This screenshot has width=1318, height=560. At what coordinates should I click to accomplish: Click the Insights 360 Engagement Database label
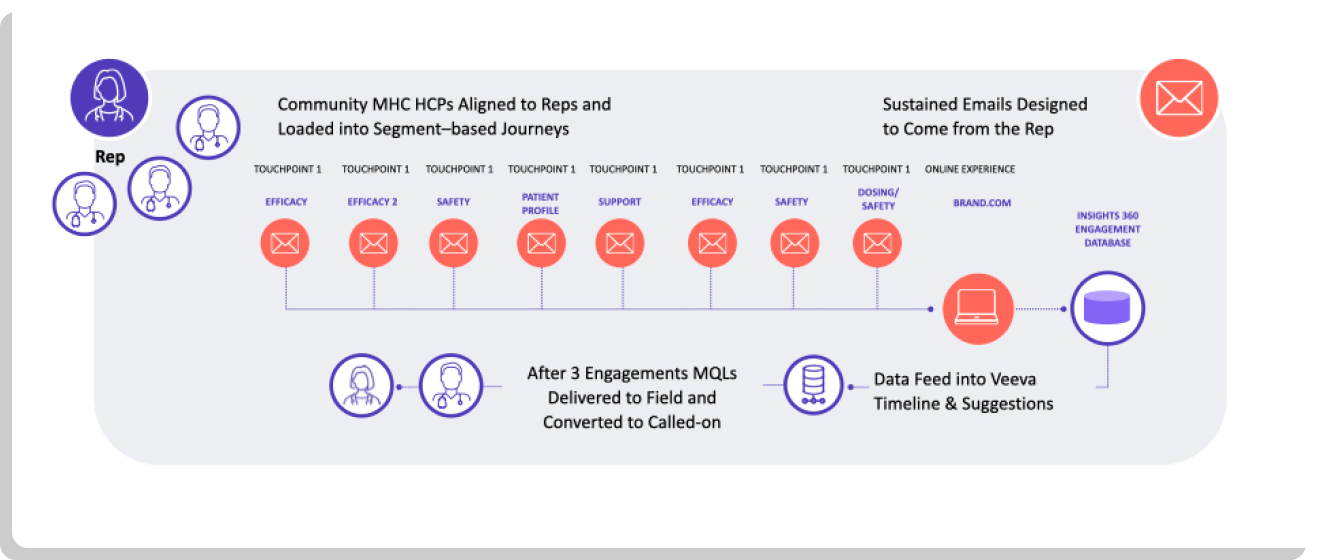[1107, 229]
